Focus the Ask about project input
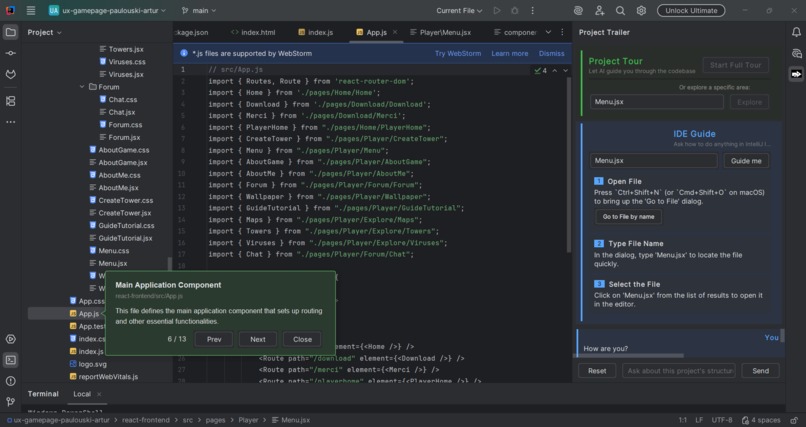This screenshot has width=806, height=427. (679, 371)
